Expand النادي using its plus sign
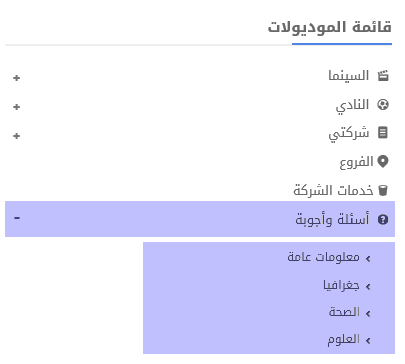405x364 pixels. tap(17, 107)
